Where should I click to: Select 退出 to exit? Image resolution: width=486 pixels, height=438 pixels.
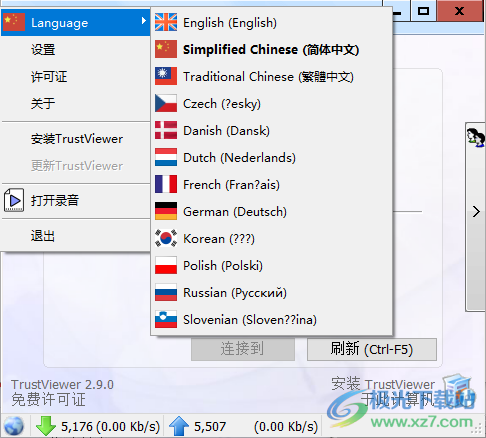pos(76,236)
